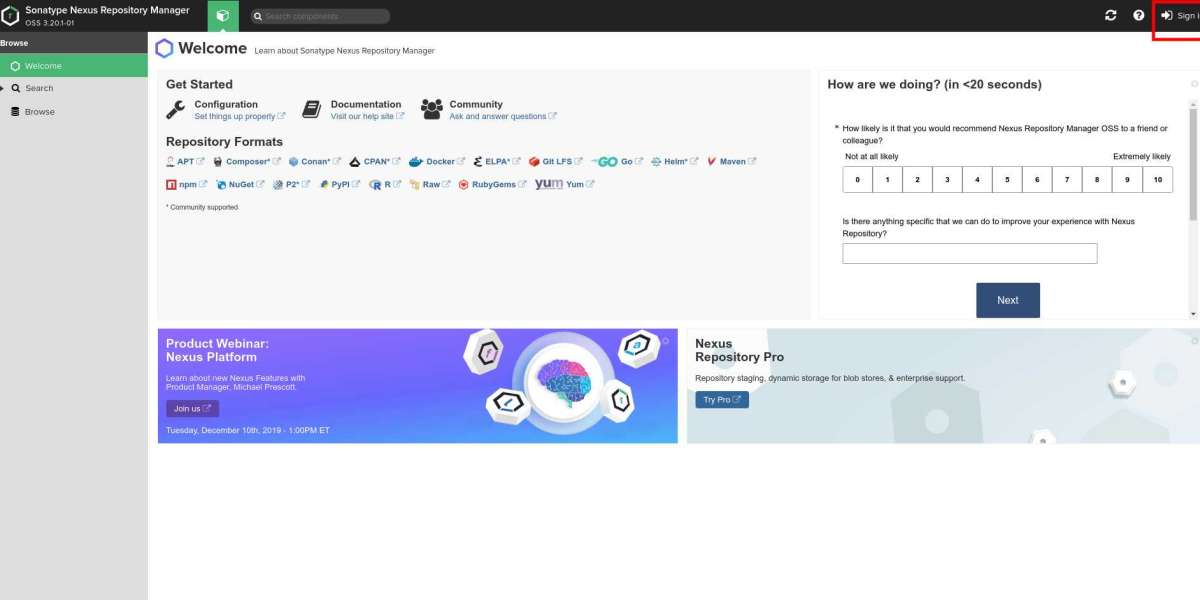Open the Docker repository format link
Viewport: 1200px width, 600px height.
coord(436,161)
